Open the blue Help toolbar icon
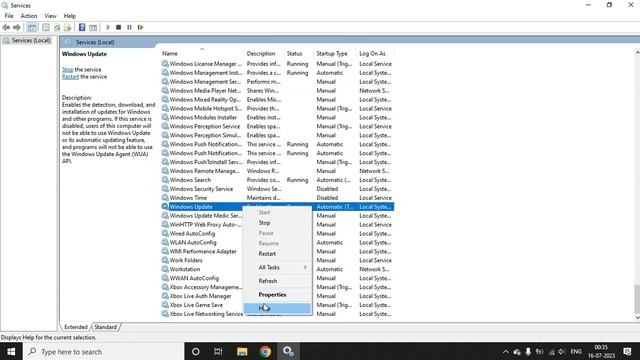 click(82, 27)
